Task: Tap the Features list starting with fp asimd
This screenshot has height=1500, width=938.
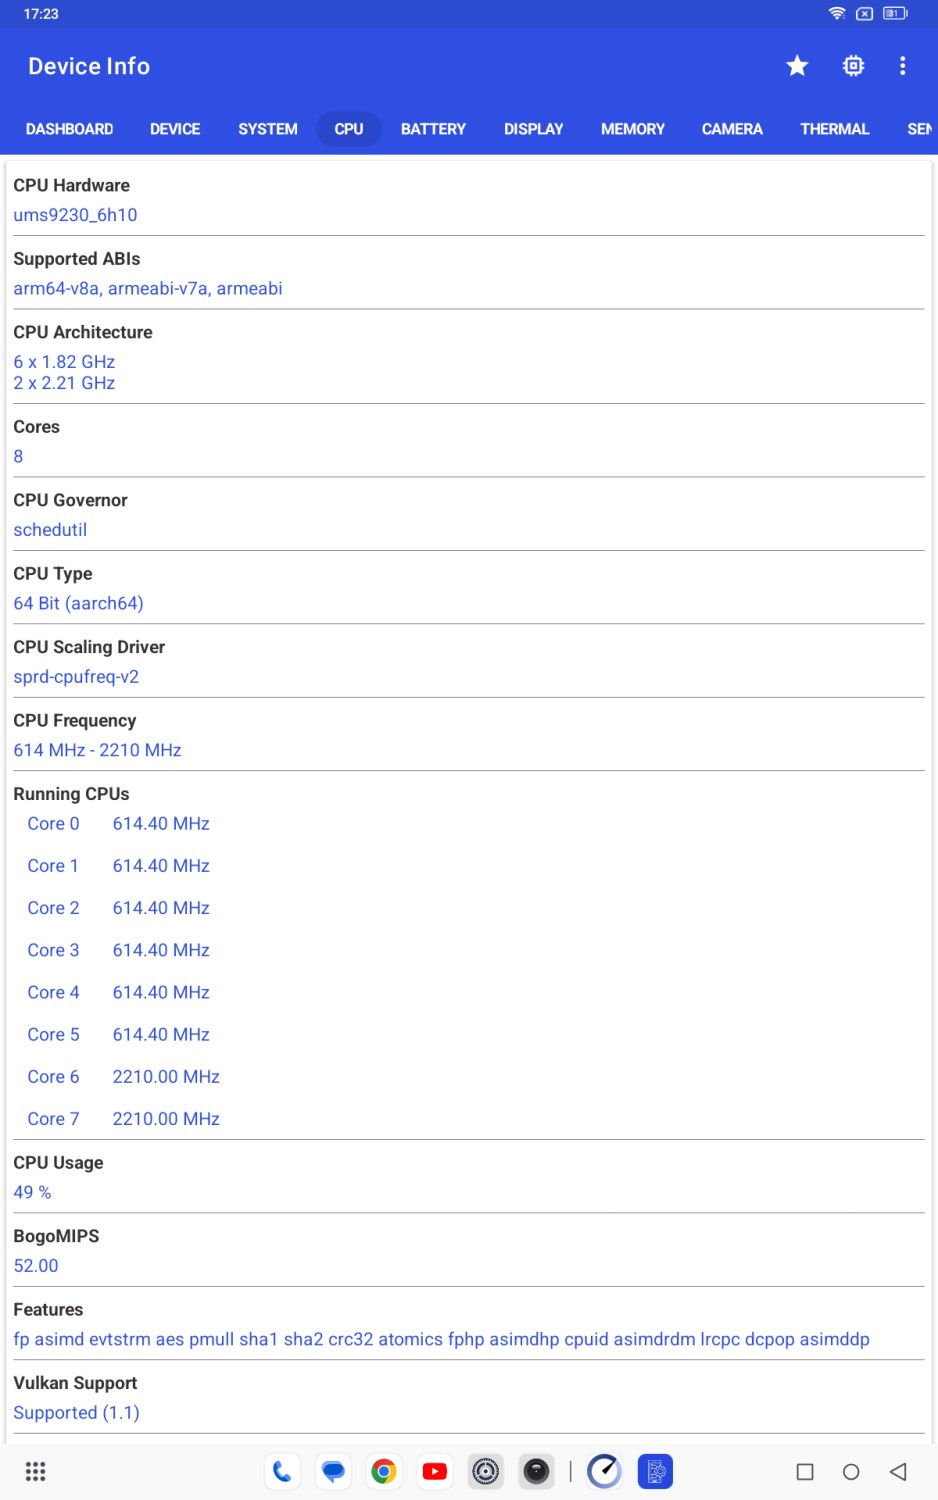Action: point(441,1340)
